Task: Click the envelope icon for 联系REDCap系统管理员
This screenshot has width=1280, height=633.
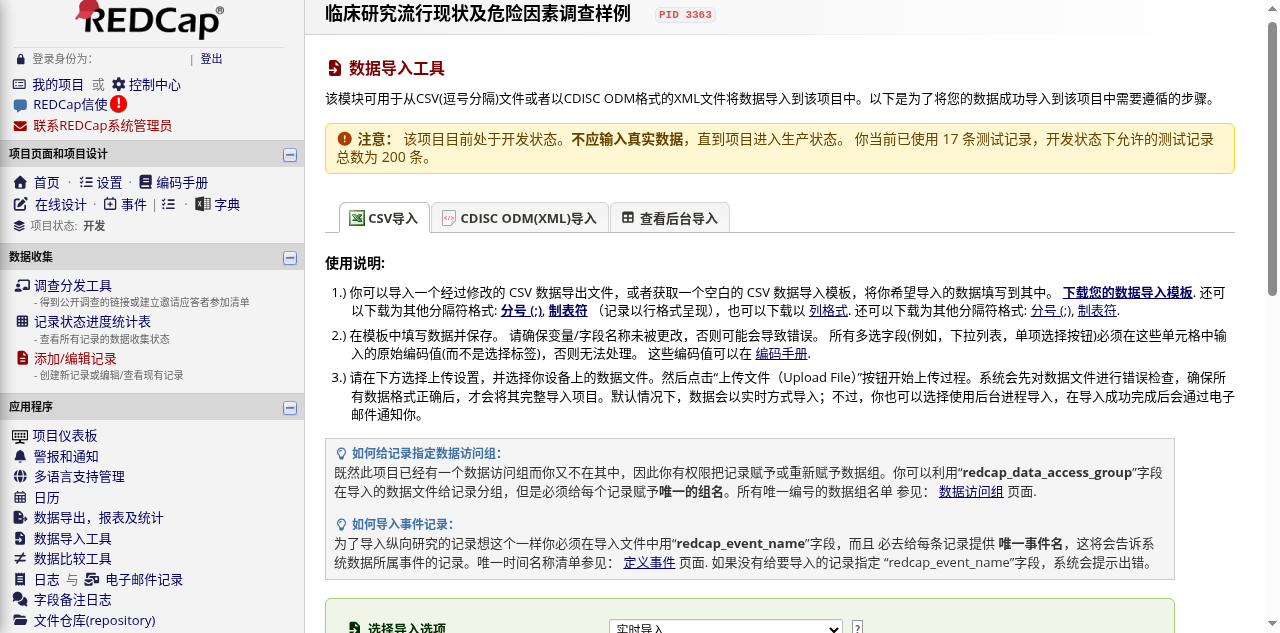Action: pyautogui.click(x=20, y=126)
